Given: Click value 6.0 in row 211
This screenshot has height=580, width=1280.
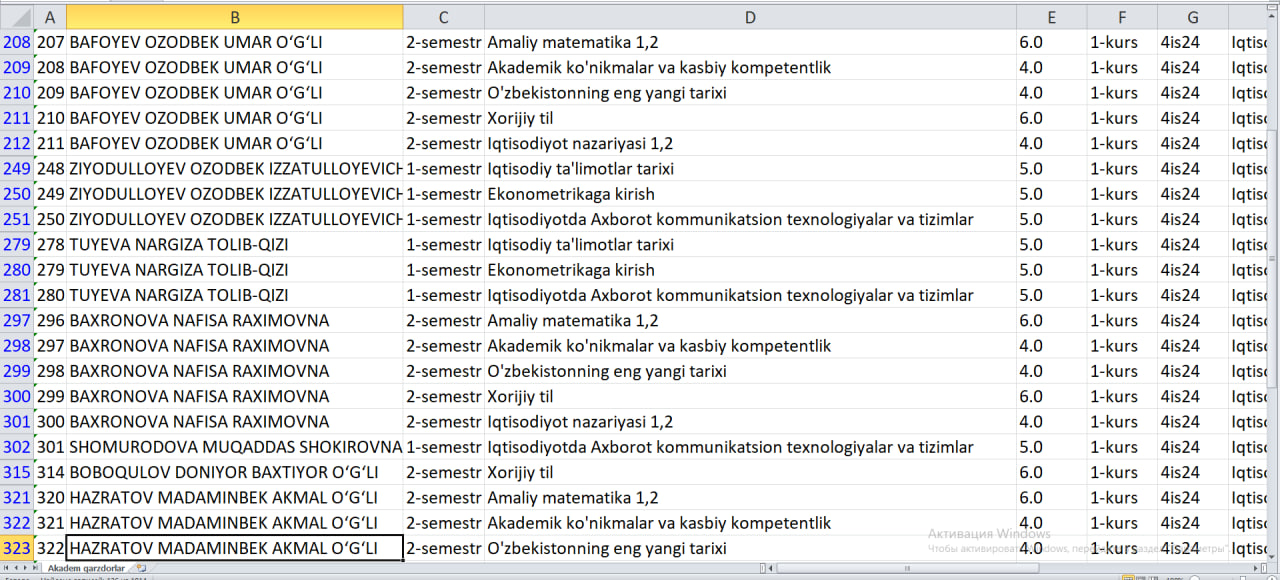Looking at the screenshot, I should click(x=1052, y=118).
